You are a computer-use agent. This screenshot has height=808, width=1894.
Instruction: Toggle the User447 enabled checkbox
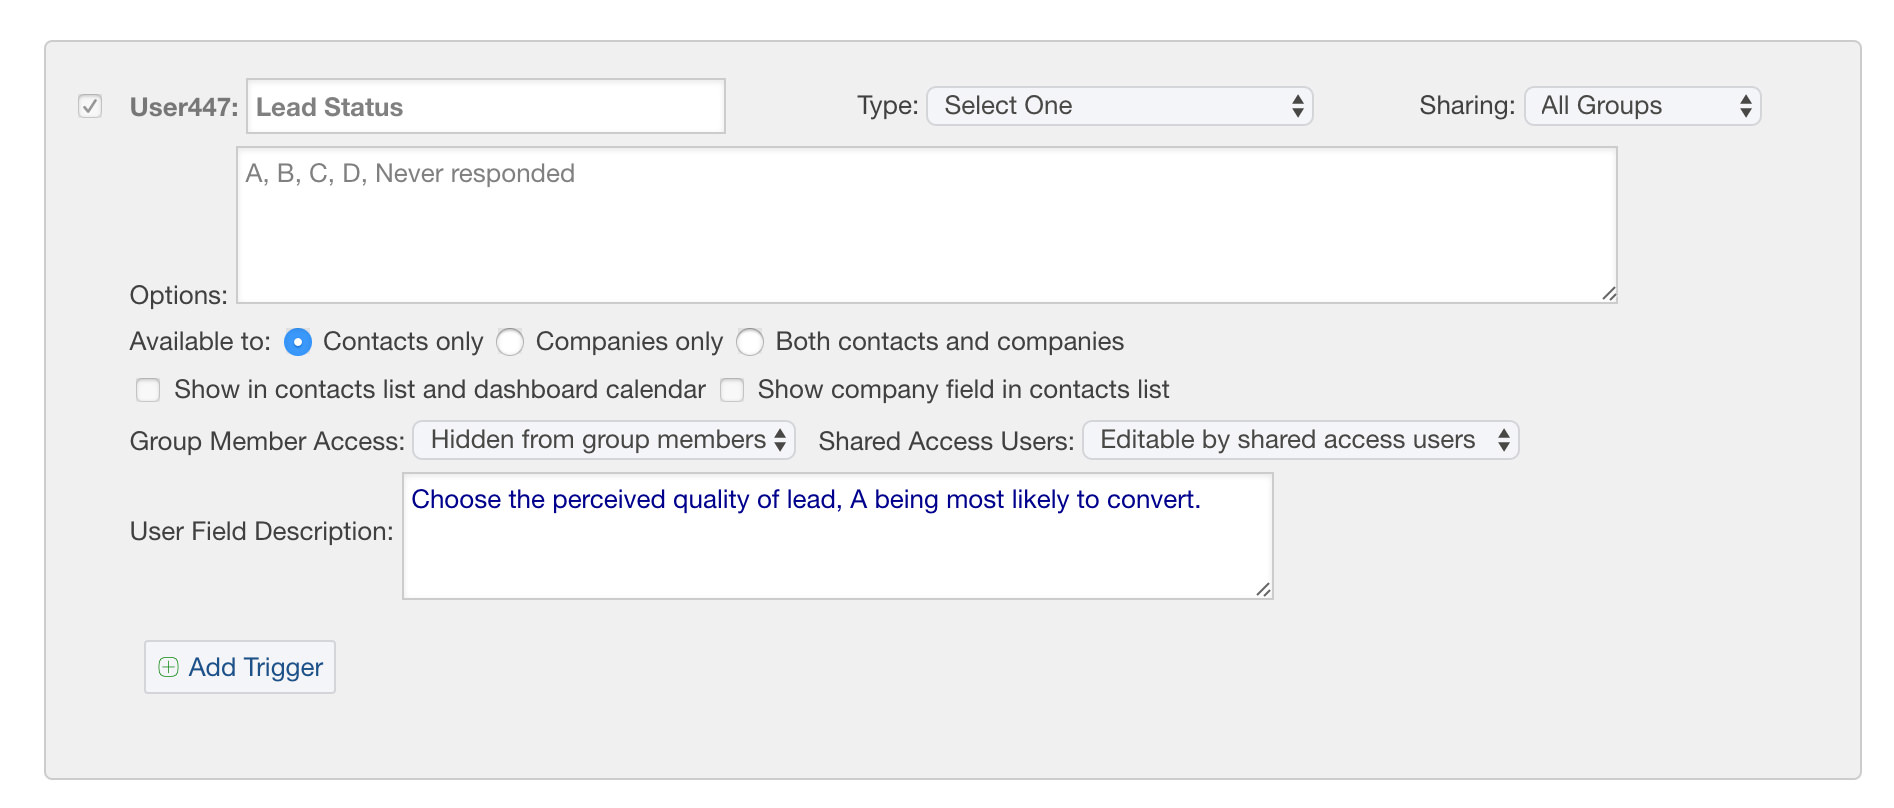click(90, 106)
